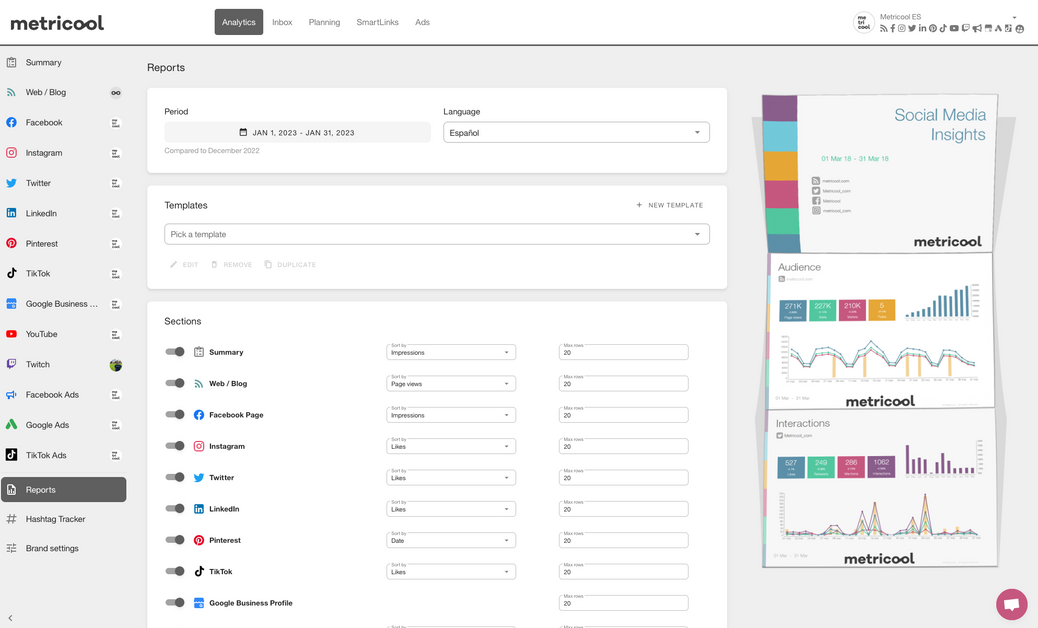Click the Summary Max rows field

pos(624,352)
